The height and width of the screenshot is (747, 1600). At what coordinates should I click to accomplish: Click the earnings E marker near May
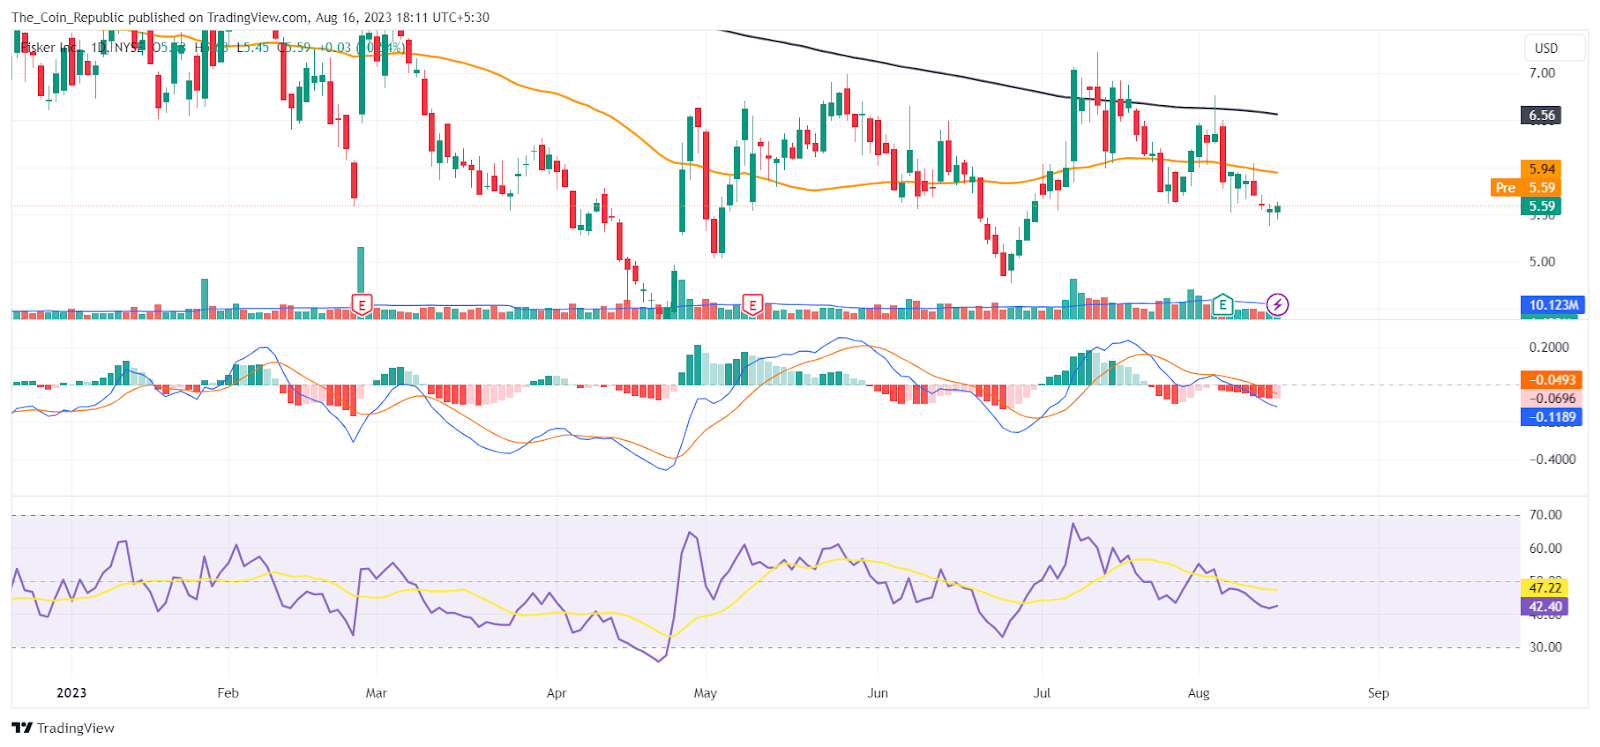753,304
